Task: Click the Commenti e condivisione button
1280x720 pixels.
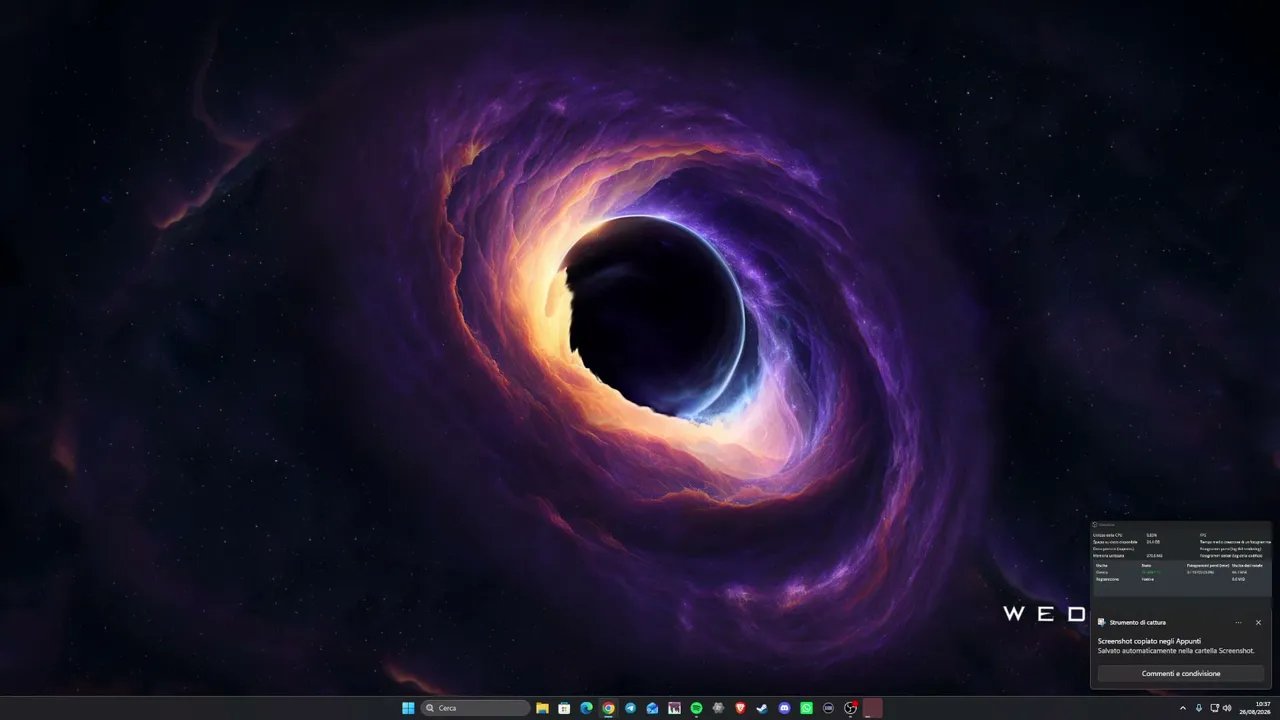Action: (1181, 674)
